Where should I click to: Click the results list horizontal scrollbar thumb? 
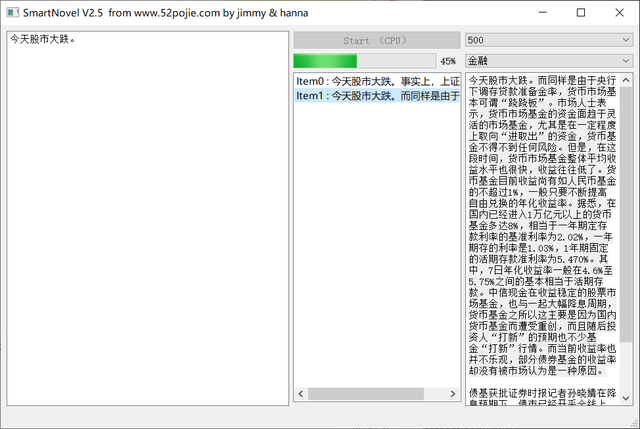(x=366, y=393)
